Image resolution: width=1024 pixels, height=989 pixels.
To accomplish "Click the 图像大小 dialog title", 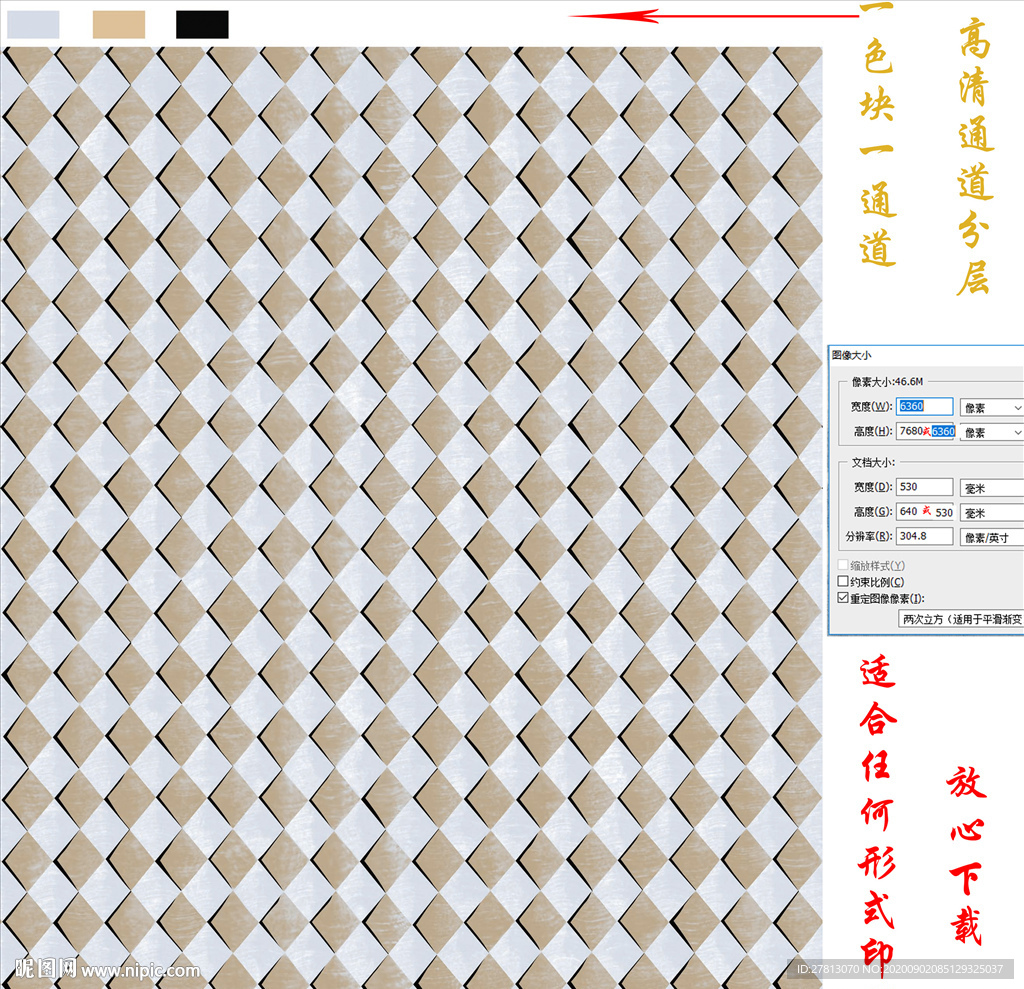I will click(851, 355).
